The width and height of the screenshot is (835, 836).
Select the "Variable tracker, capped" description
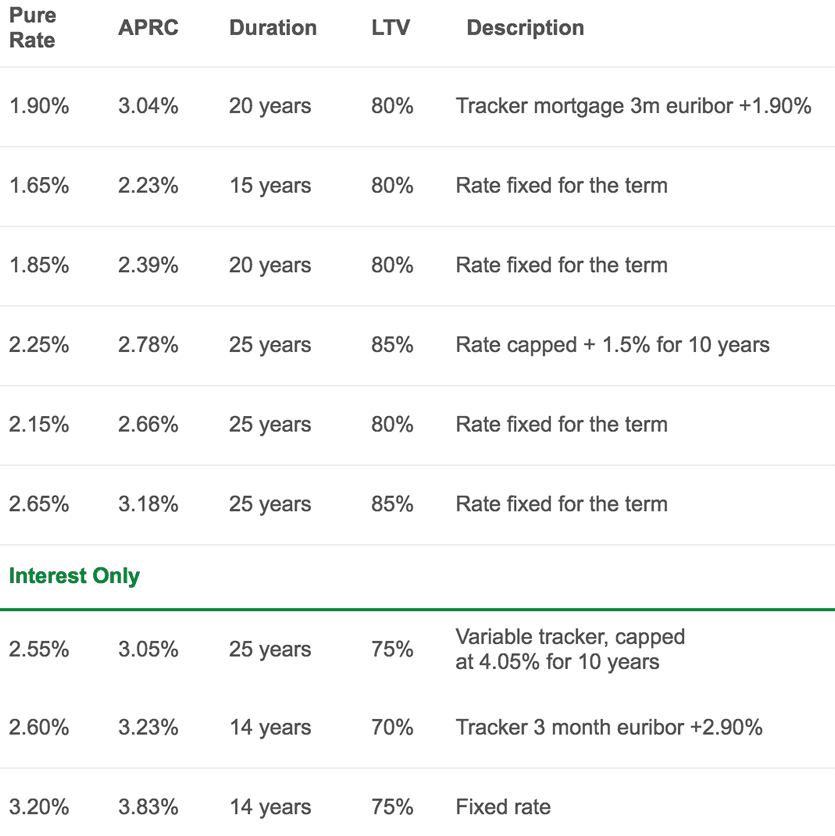point(570,637)
